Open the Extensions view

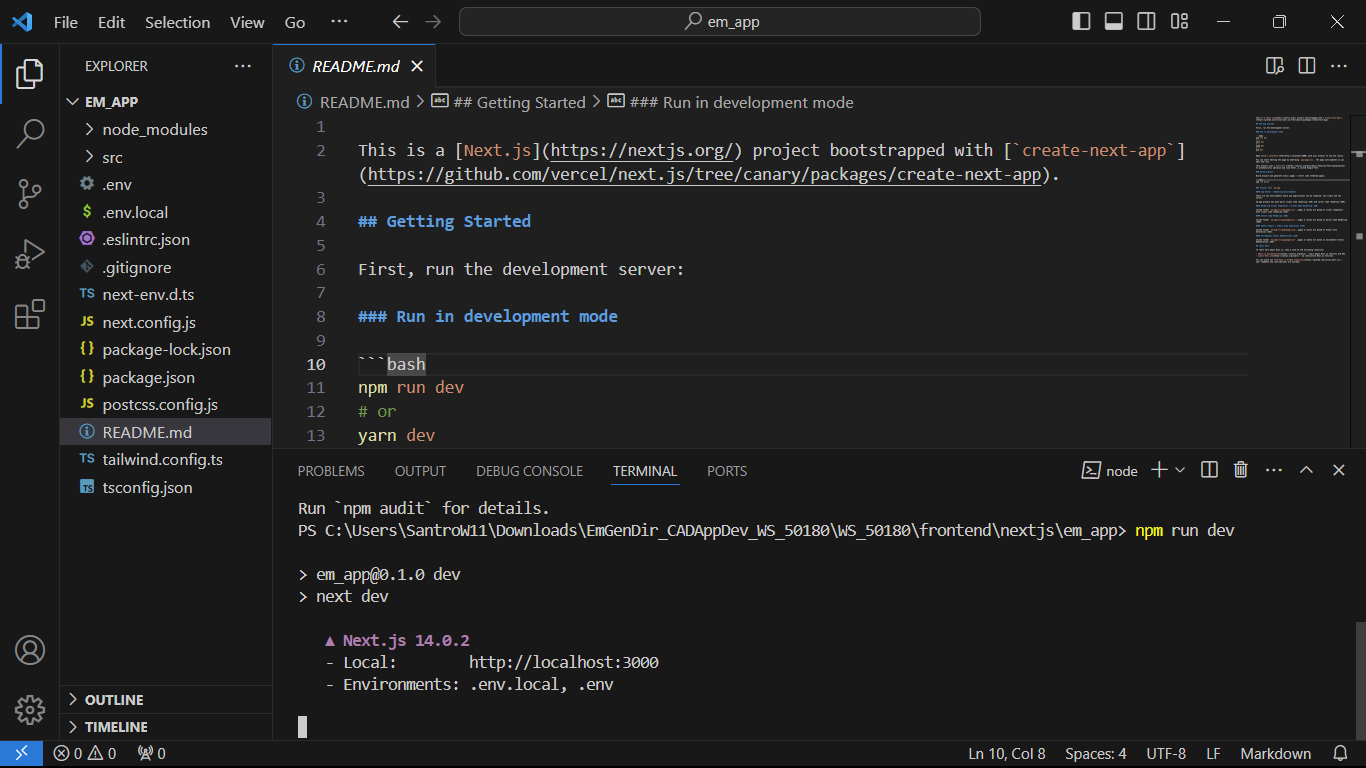[30, 314]
